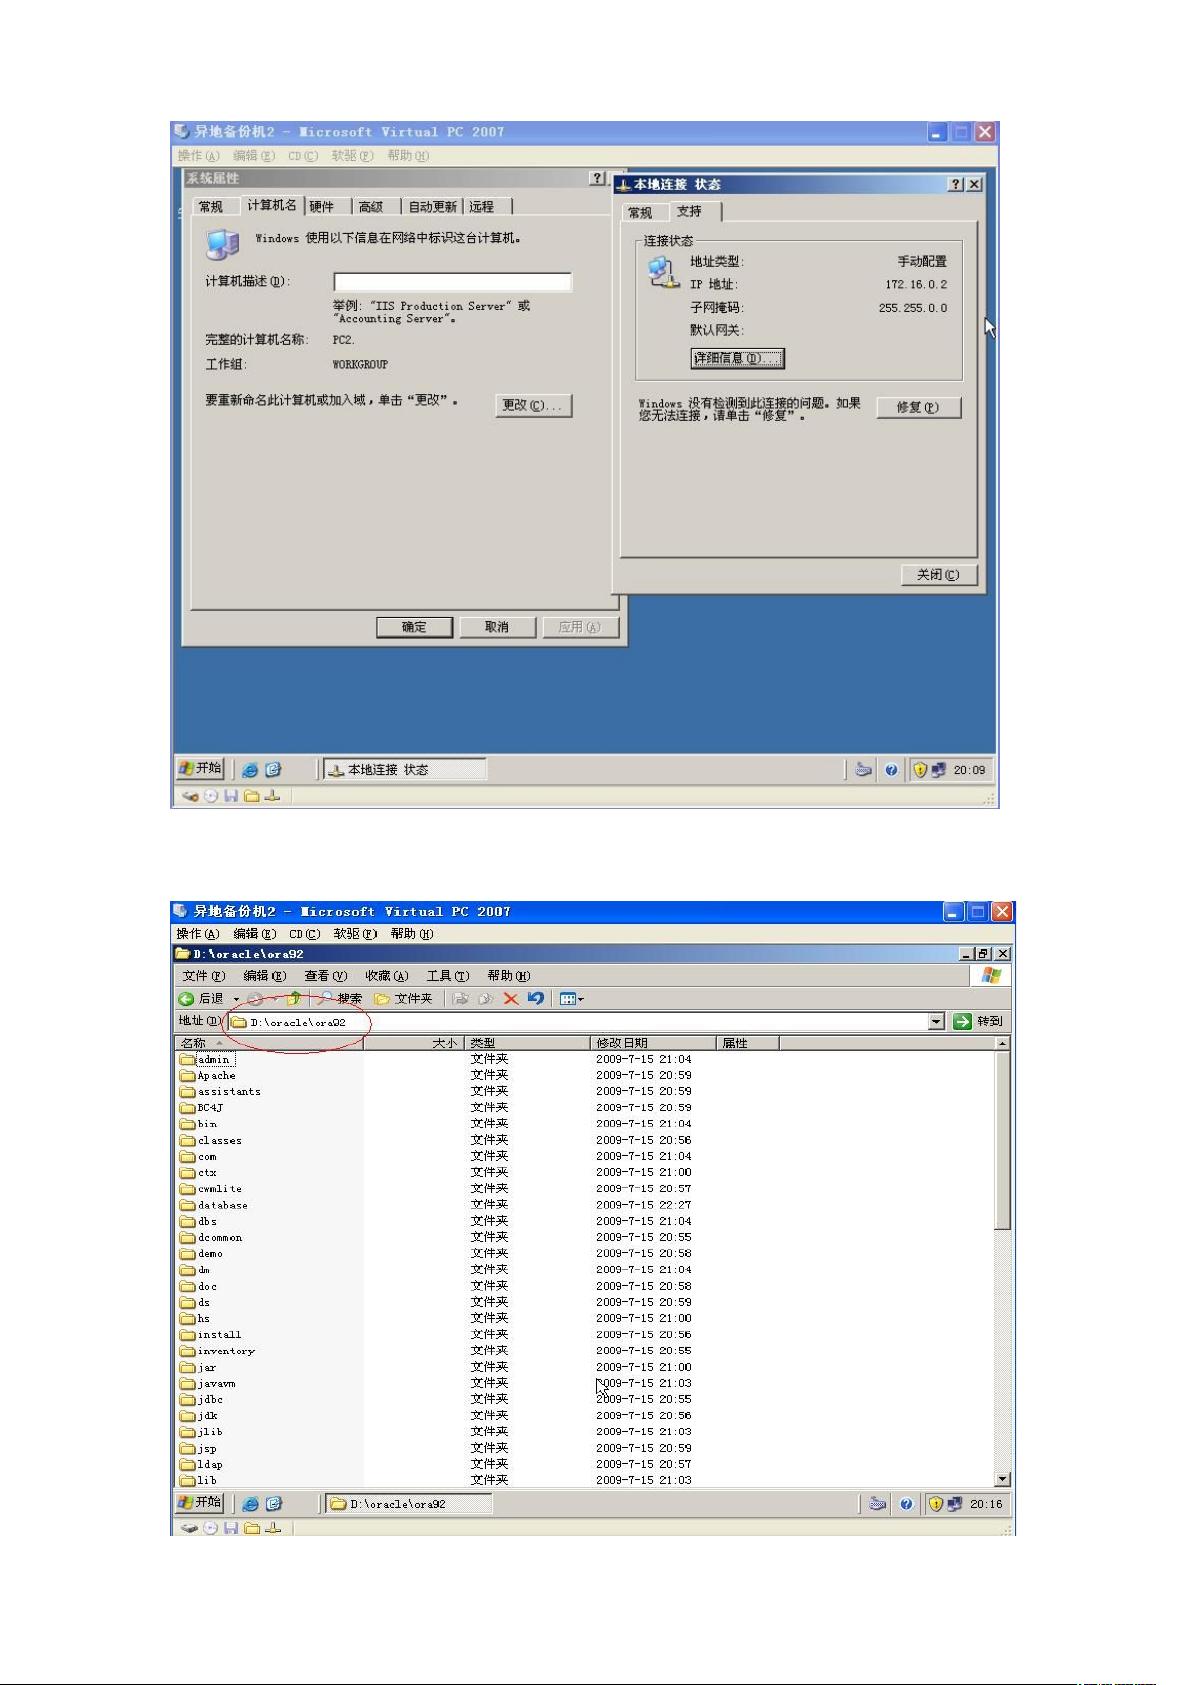Open Explorer's 查看(V) menu
Image resolution: width=1192 pixels, height=1685 pixels.
coord(326,976)
